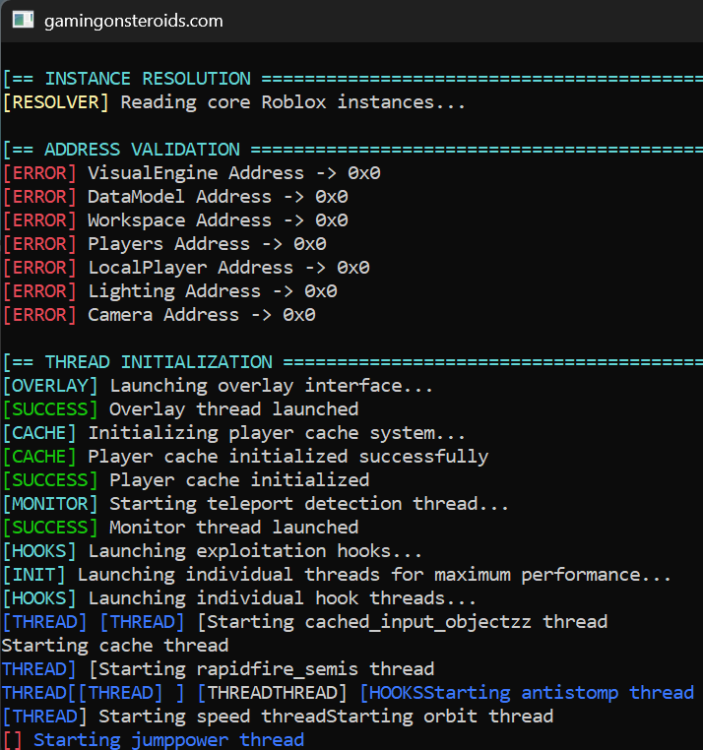Click the MONITOR teleport detection line

pyautogui.click(x=256, y=504)
